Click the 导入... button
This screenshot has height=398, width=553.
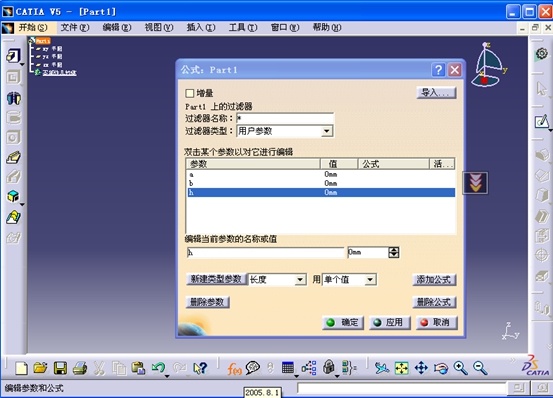tap(436, 93)
